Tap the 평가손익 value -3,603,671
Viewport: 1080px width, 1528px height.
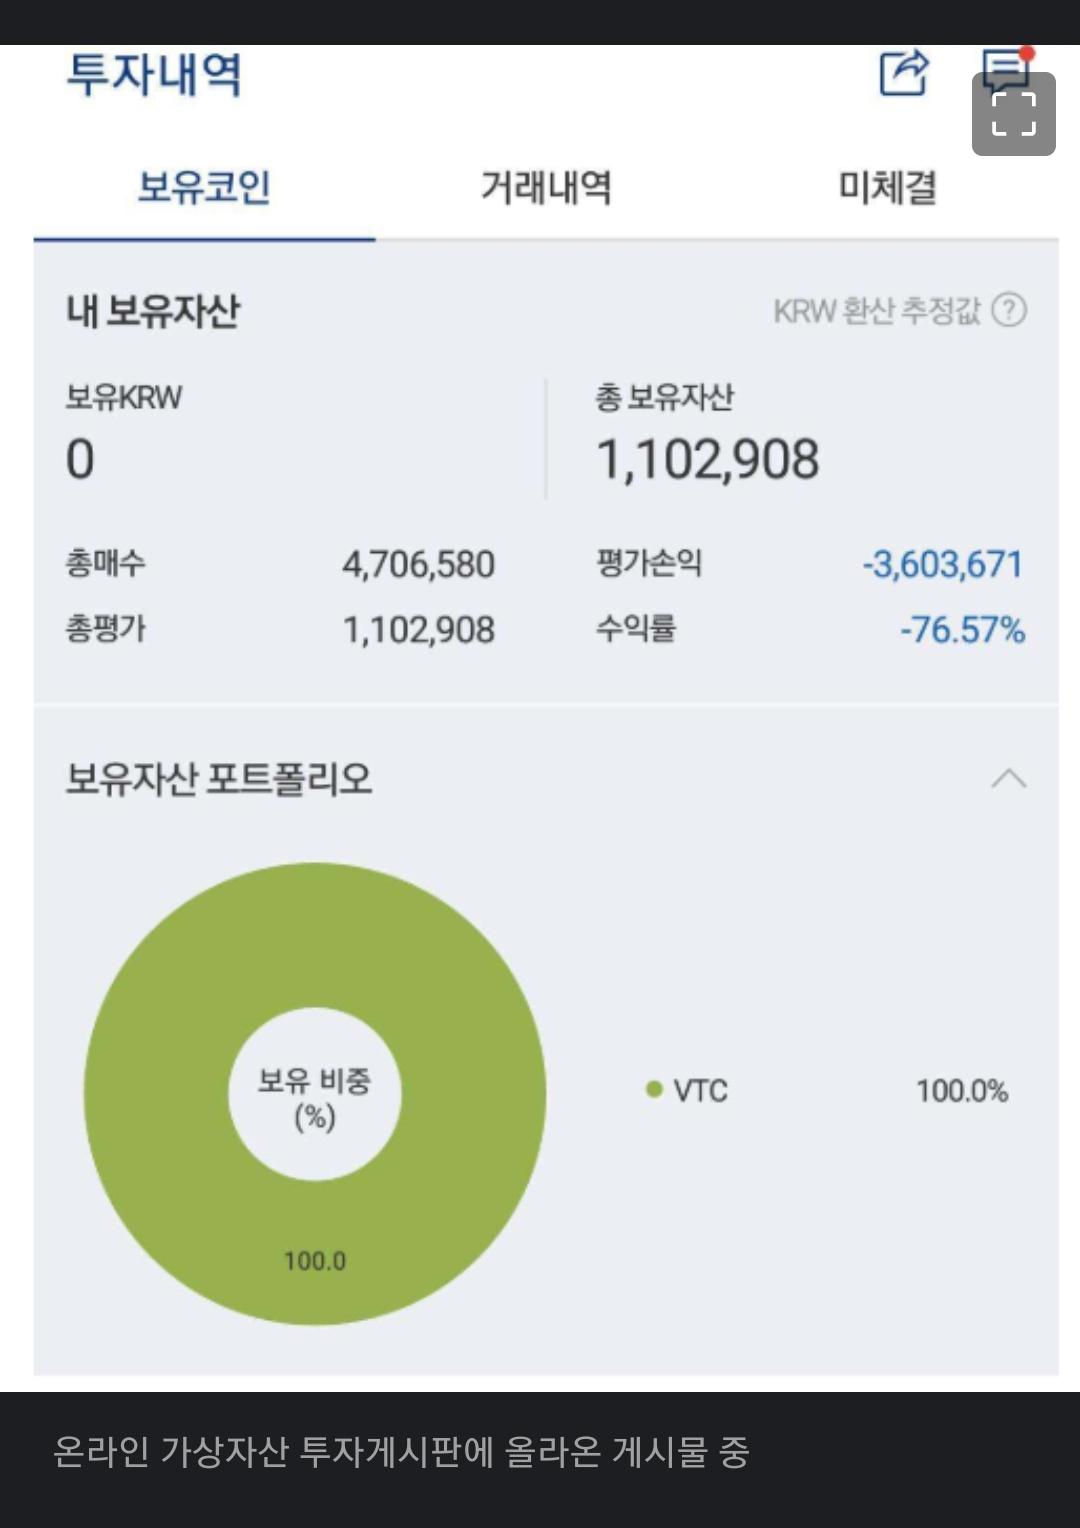click(943, 564)
